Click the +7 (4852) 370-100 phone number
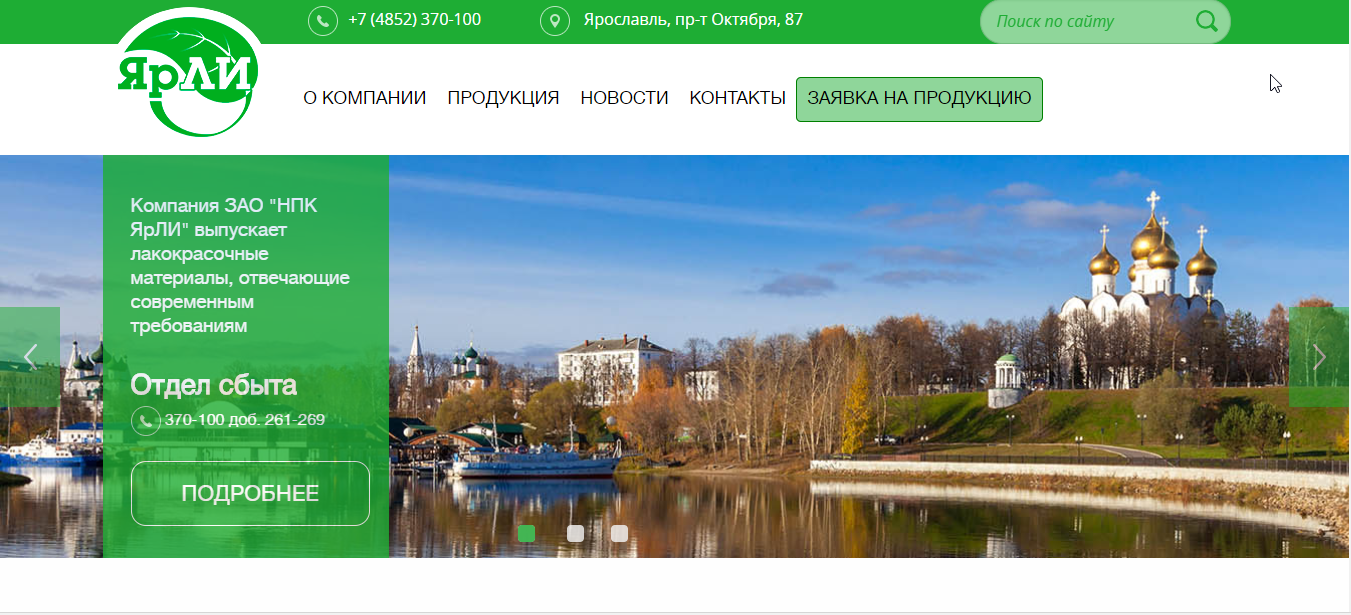Viewport: 1351px width, 615px height. pos(414,20)
